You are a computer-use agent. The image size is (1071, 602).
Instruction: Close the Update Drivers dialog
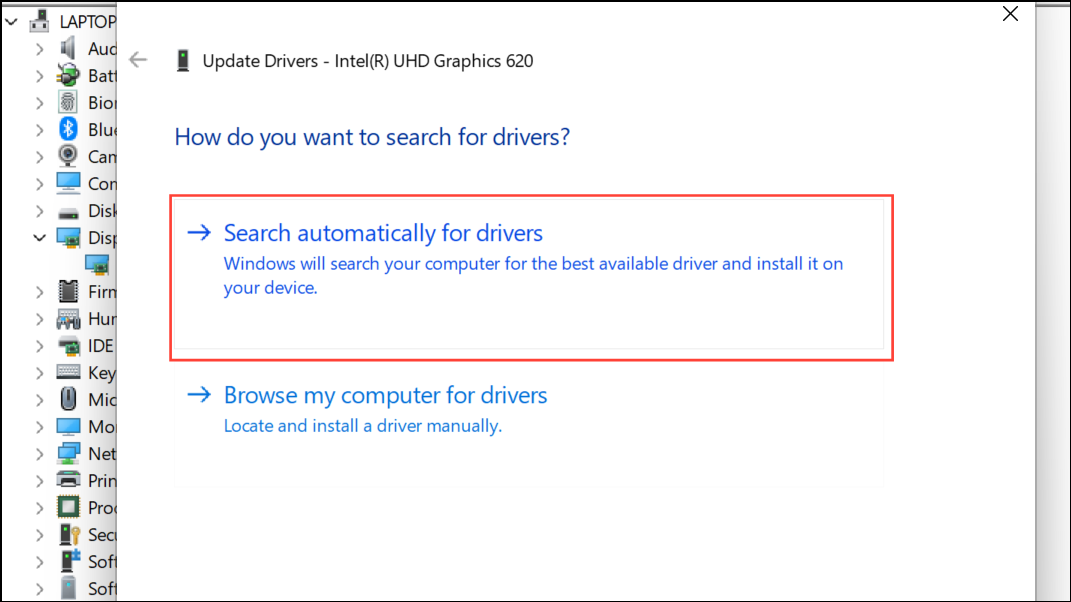coord(1010,14)
